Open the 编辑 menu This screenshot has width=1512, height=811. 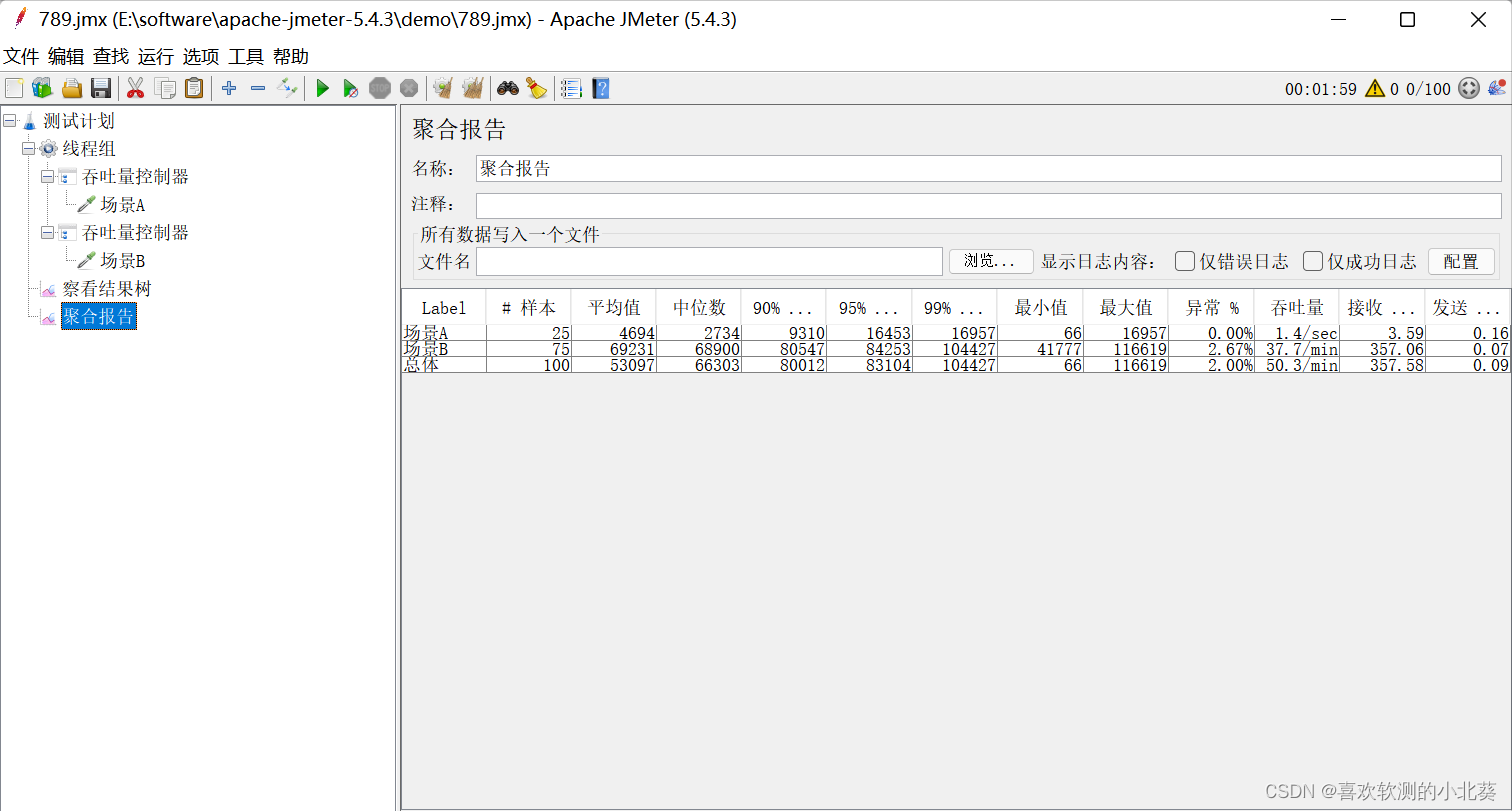[x=66, y=56]
